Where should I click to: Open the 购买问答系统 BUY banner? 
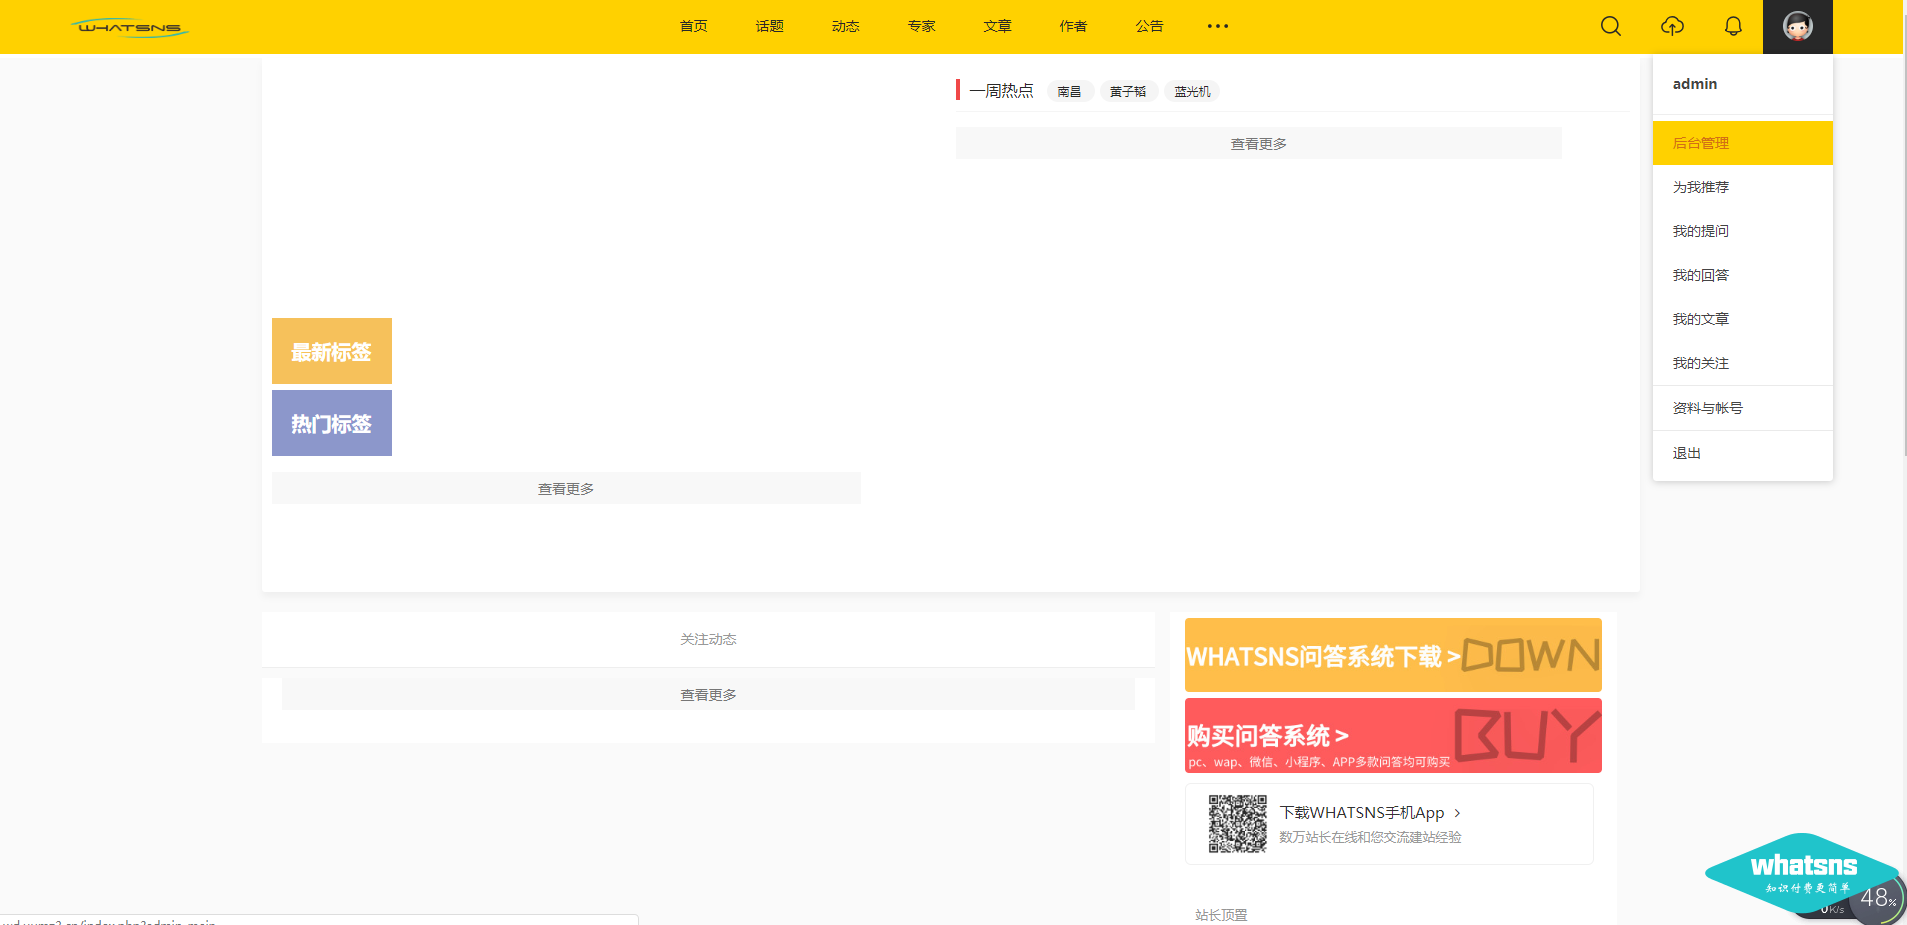pyautogui.click(x=1393, y=736)
